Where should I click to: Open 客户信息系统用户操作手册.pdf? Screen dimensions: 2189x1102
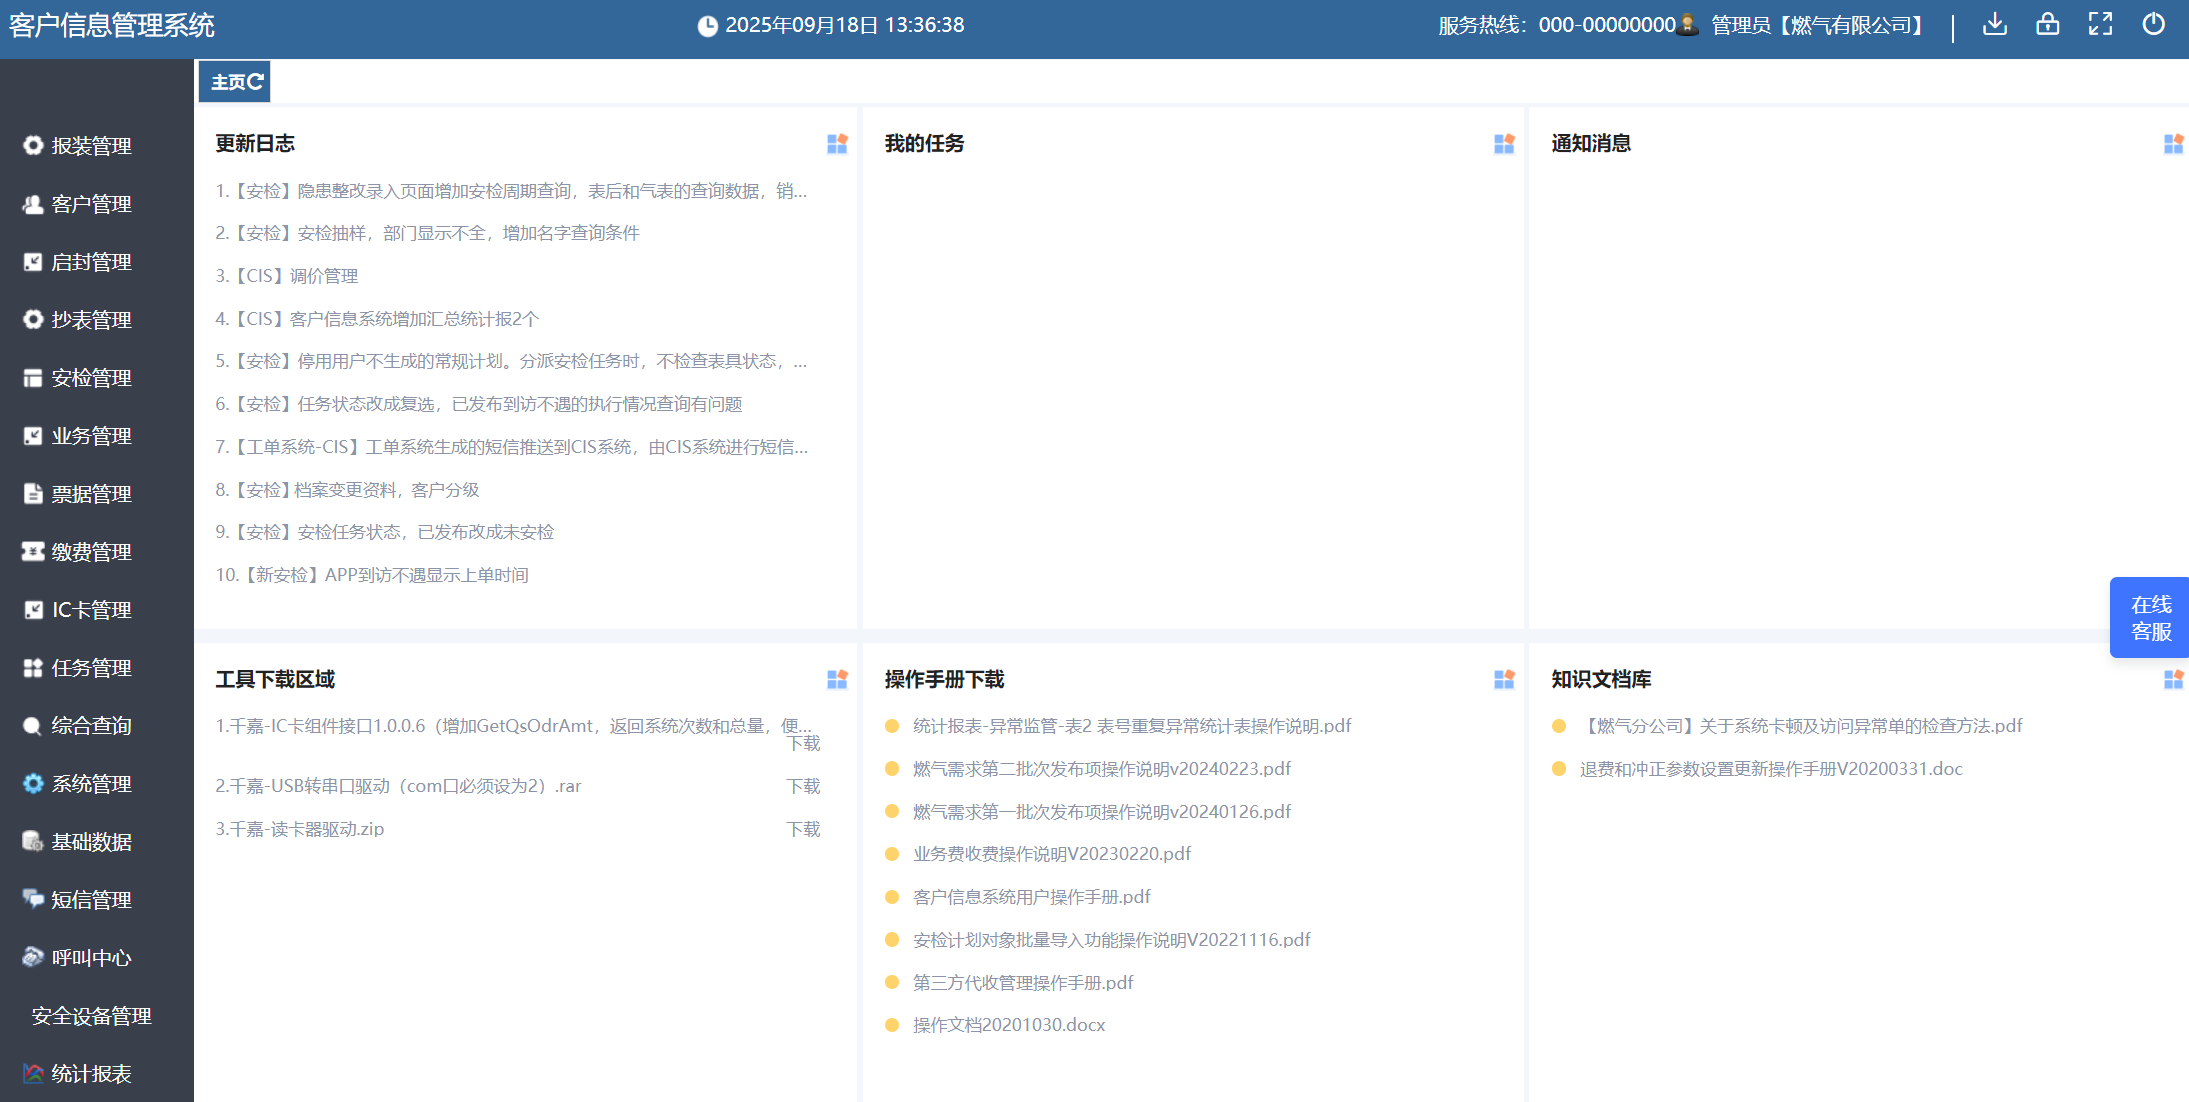click(x=1030, y=897)
